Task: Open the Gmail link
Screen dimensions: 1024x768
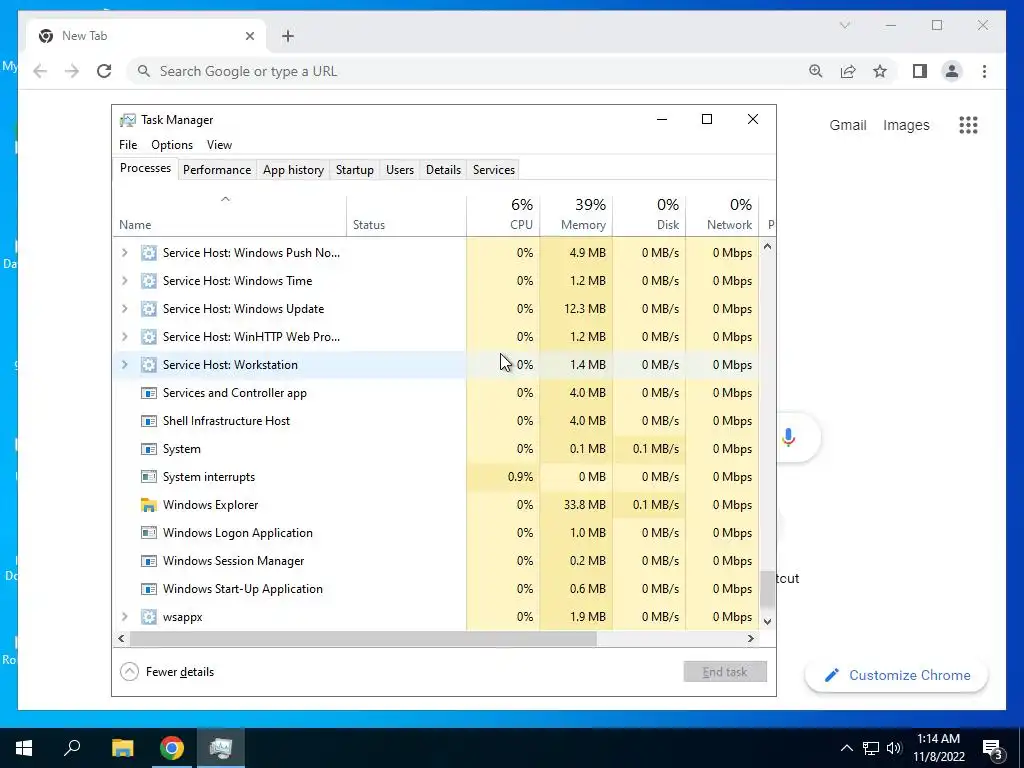Action: [848, 125]
